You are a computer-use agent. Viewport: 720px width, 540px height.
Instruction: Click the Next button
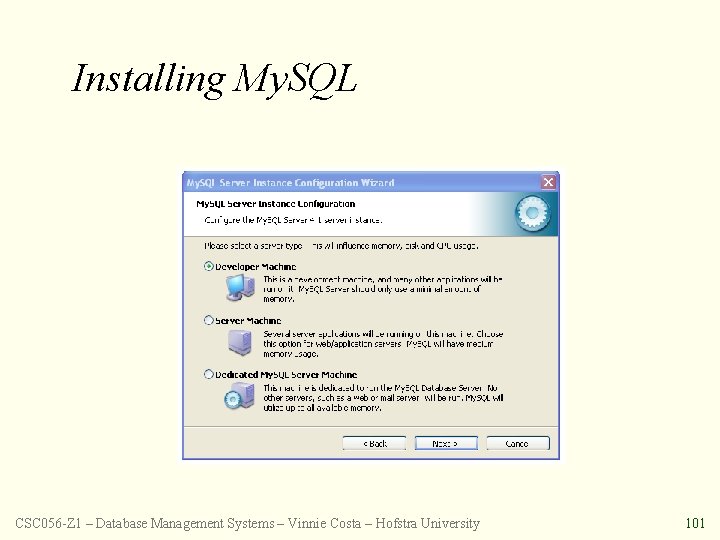pos(446,443)
